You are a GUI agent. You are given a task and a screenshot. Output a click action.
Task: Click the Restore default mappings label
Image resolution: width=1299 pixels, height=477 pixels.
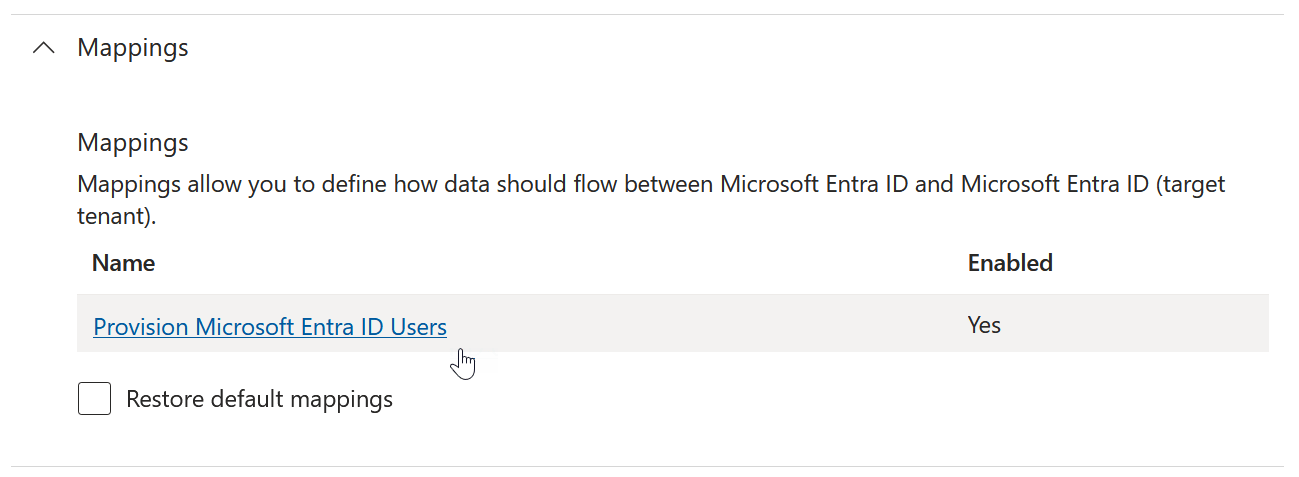click(259, 400)
